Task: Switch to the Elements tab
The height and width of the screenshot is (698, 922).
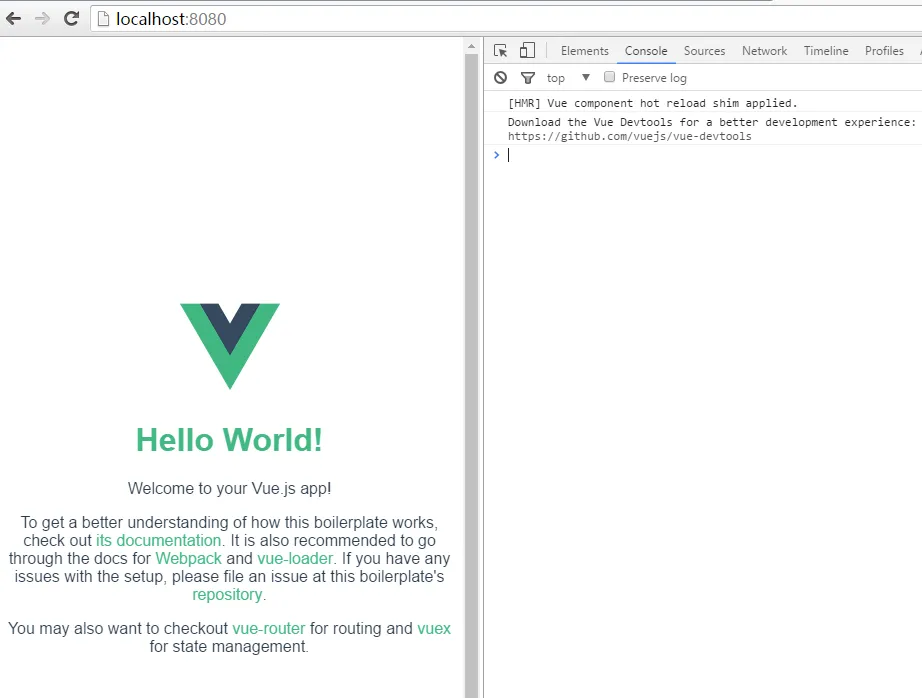Action: [x=584, y=51]
